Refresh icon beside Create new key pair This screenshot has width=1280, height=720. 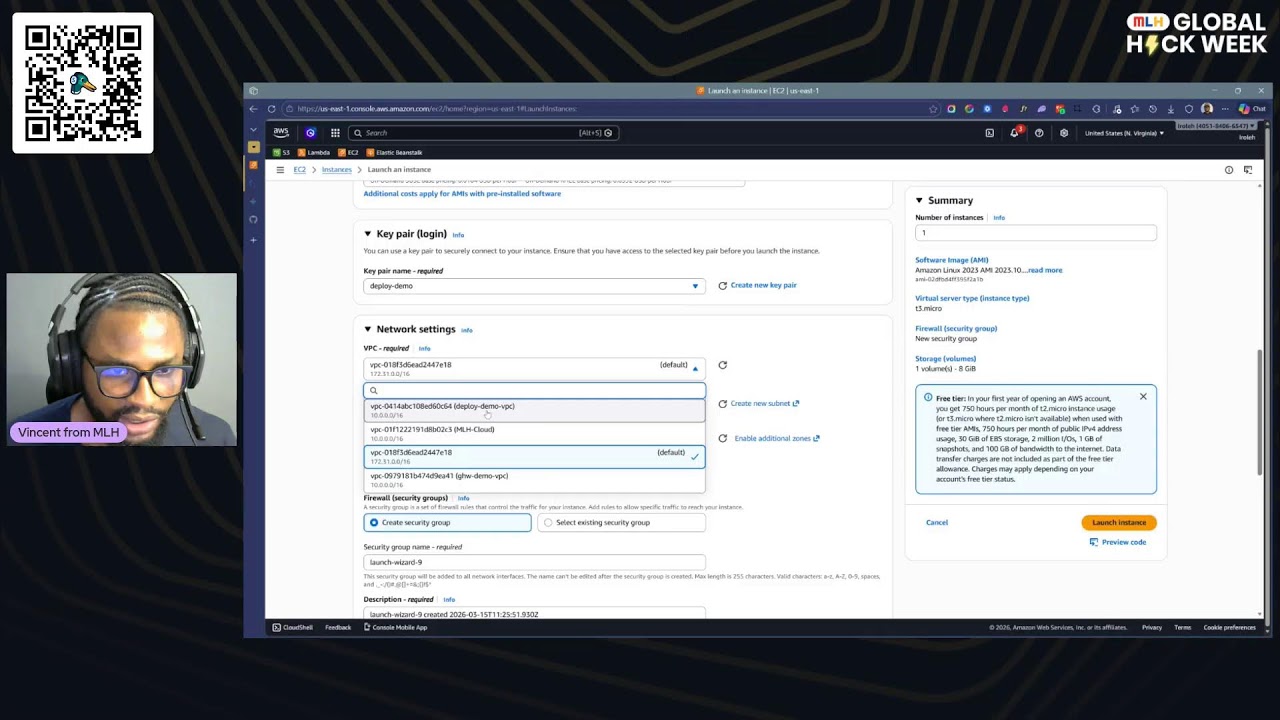coord(722,286)
